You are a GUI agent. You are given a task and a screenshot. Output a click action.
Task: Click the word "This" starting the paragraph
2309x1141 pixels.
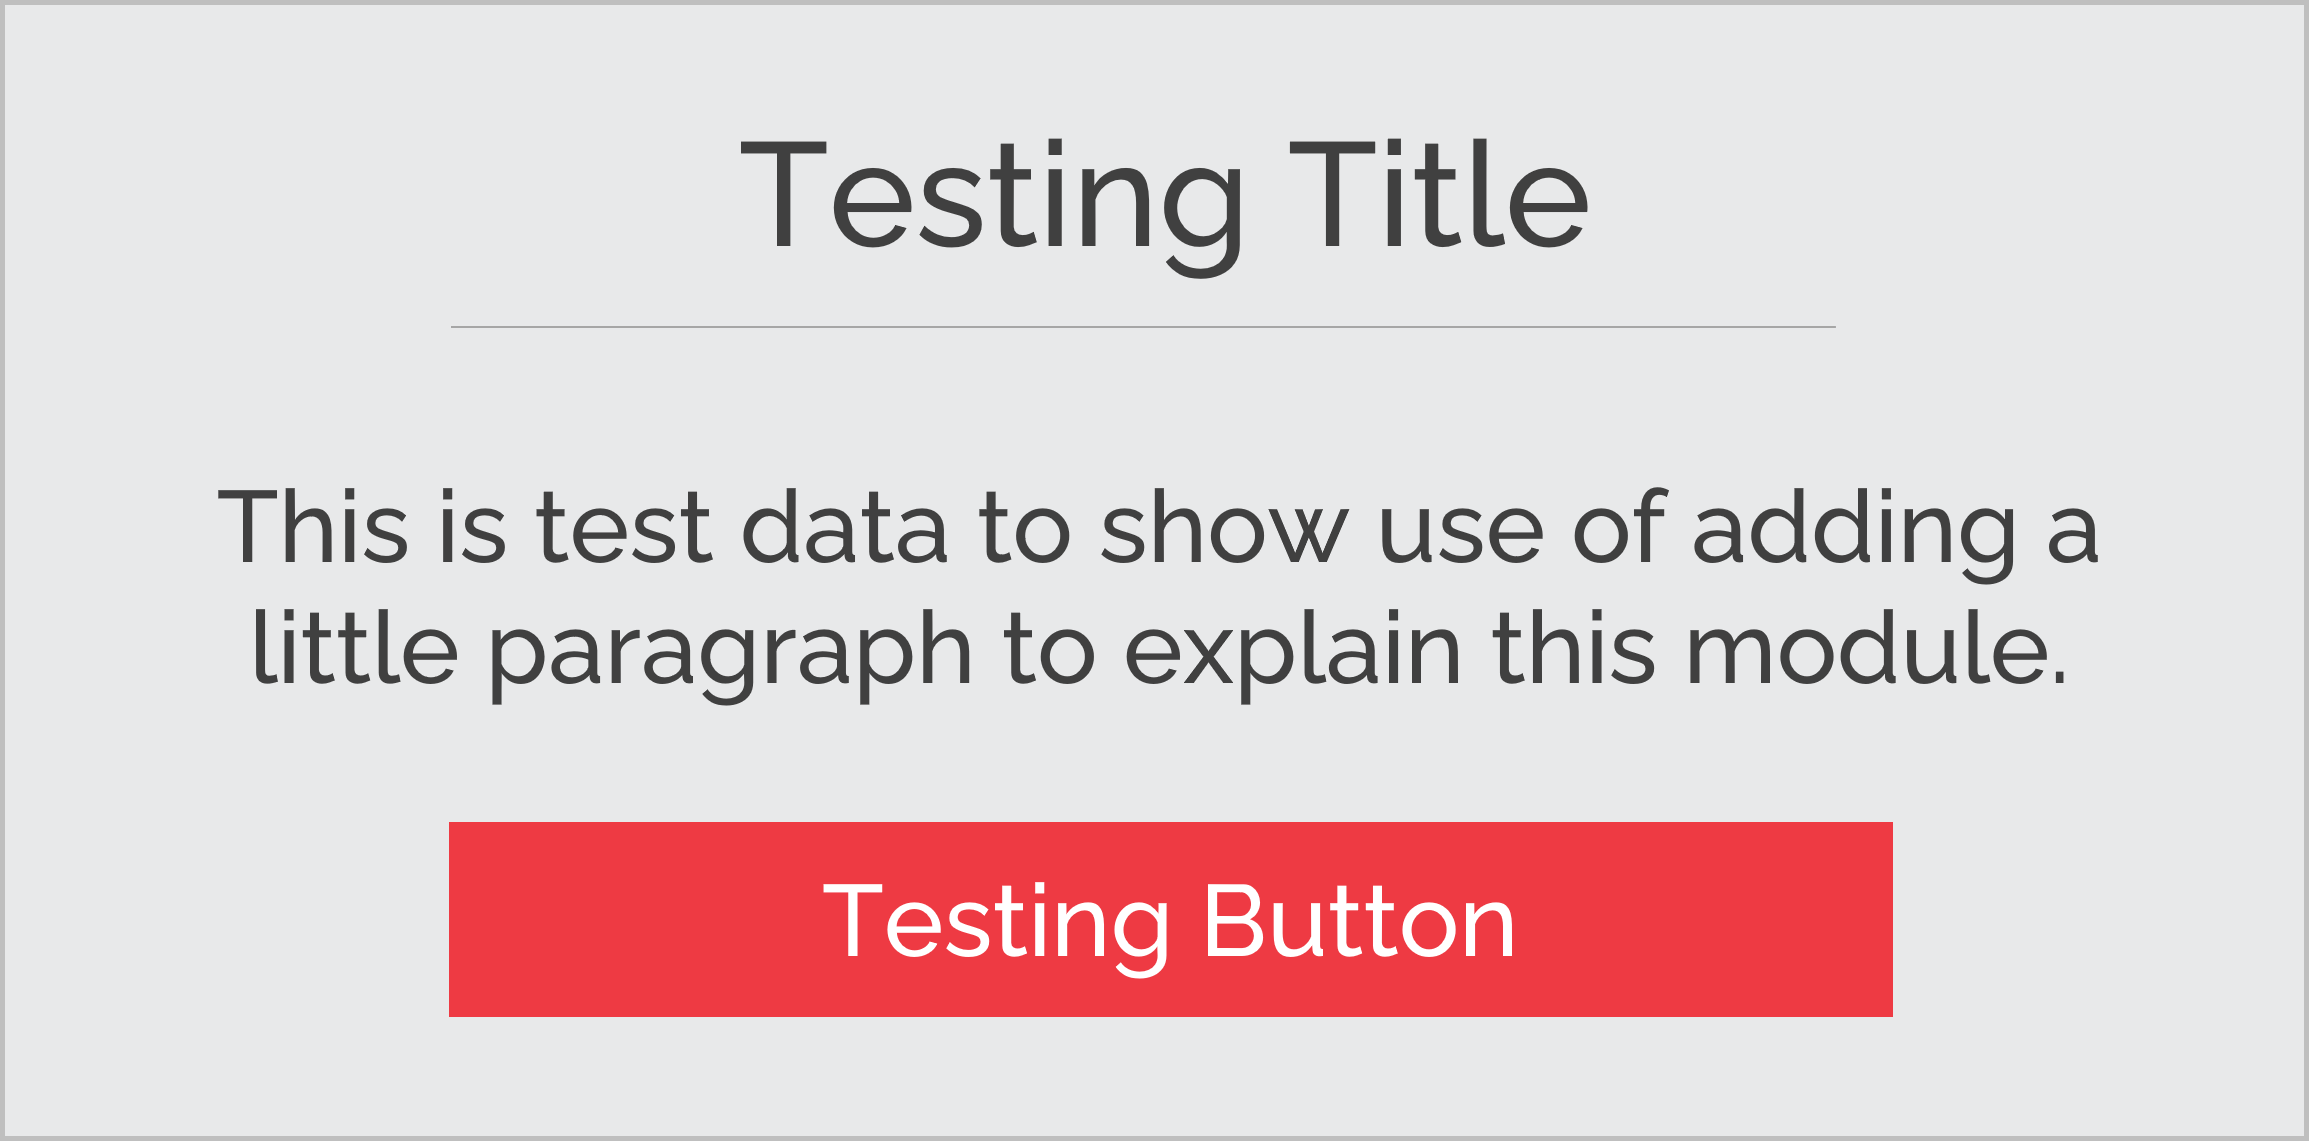click(313, 527)
